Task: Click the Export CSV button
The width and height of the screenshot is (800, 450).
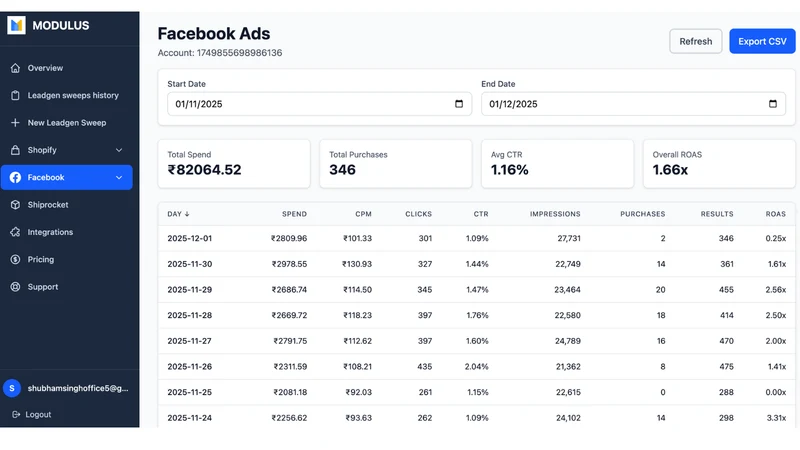Action: click(762, 41)
